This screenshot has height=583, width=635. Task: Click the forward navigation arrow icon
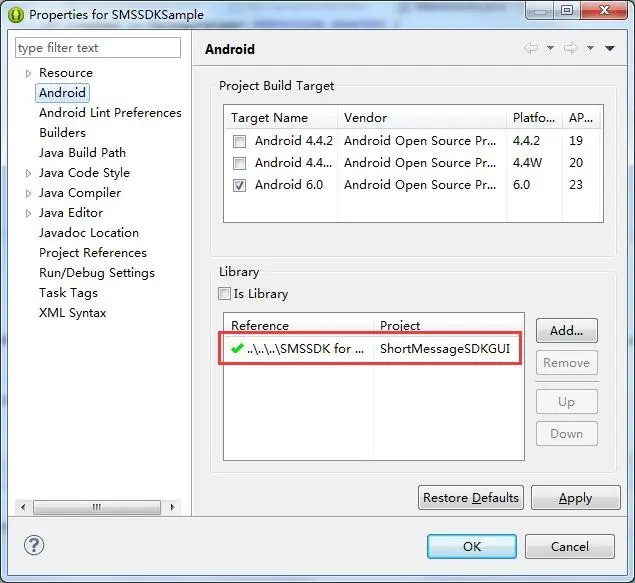(x=570, y=49)
